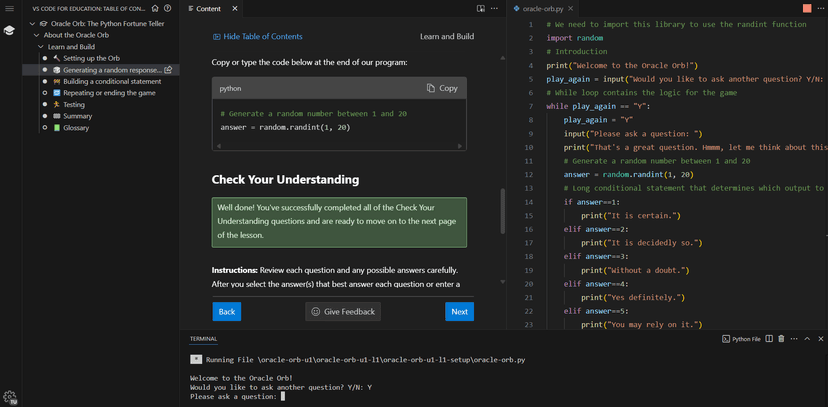Viewport: 828px width, 407px height.
Task: Select the Python File terminal profile
Action: pyautogui.click(x=741, y=339)
